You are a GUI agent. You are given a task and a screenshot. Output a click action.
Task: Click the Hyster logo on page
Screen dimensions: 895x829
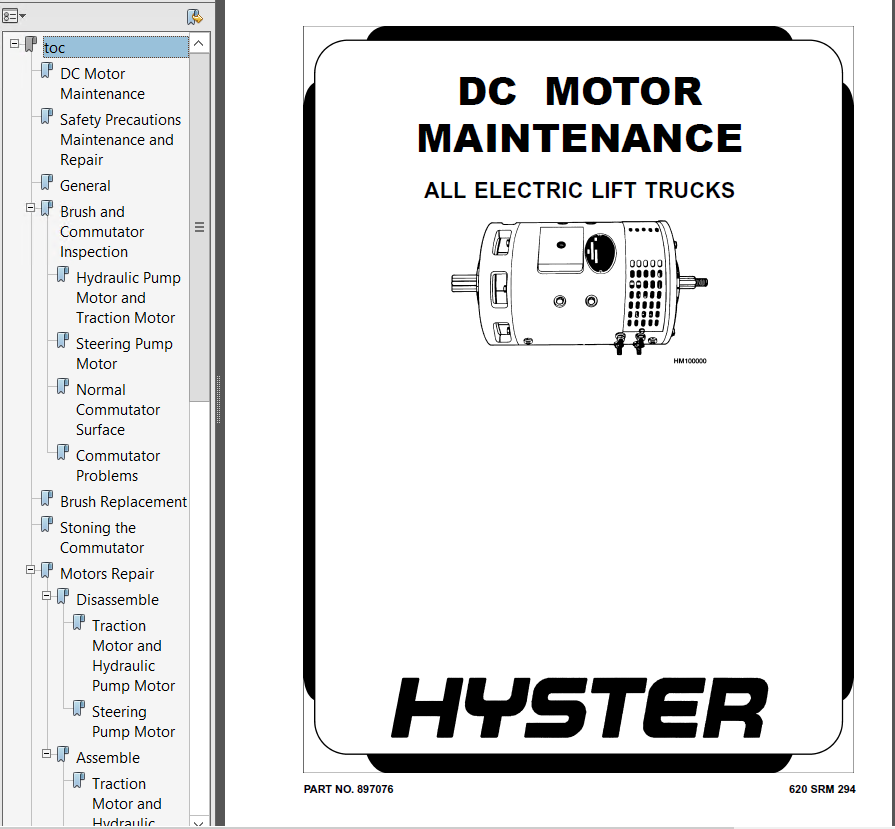pyautogui.click(x=579, y=708)
